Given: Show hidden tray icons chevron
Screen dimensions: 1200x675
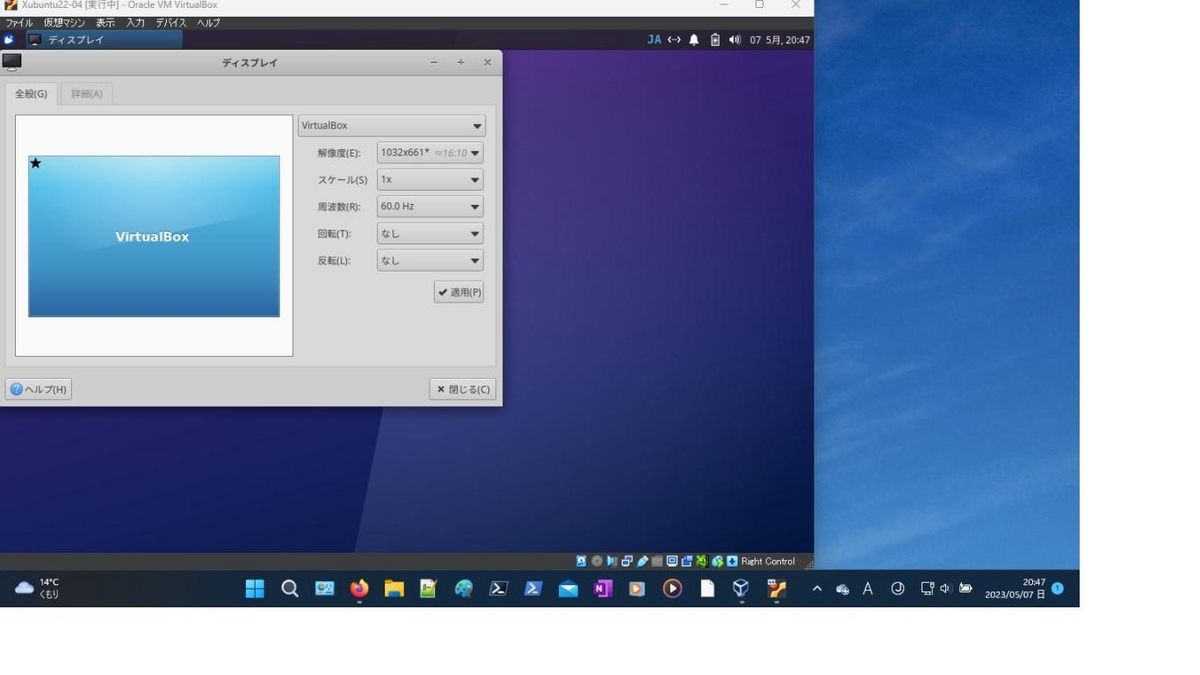Looking at the screenshot, I should (817, 589).
